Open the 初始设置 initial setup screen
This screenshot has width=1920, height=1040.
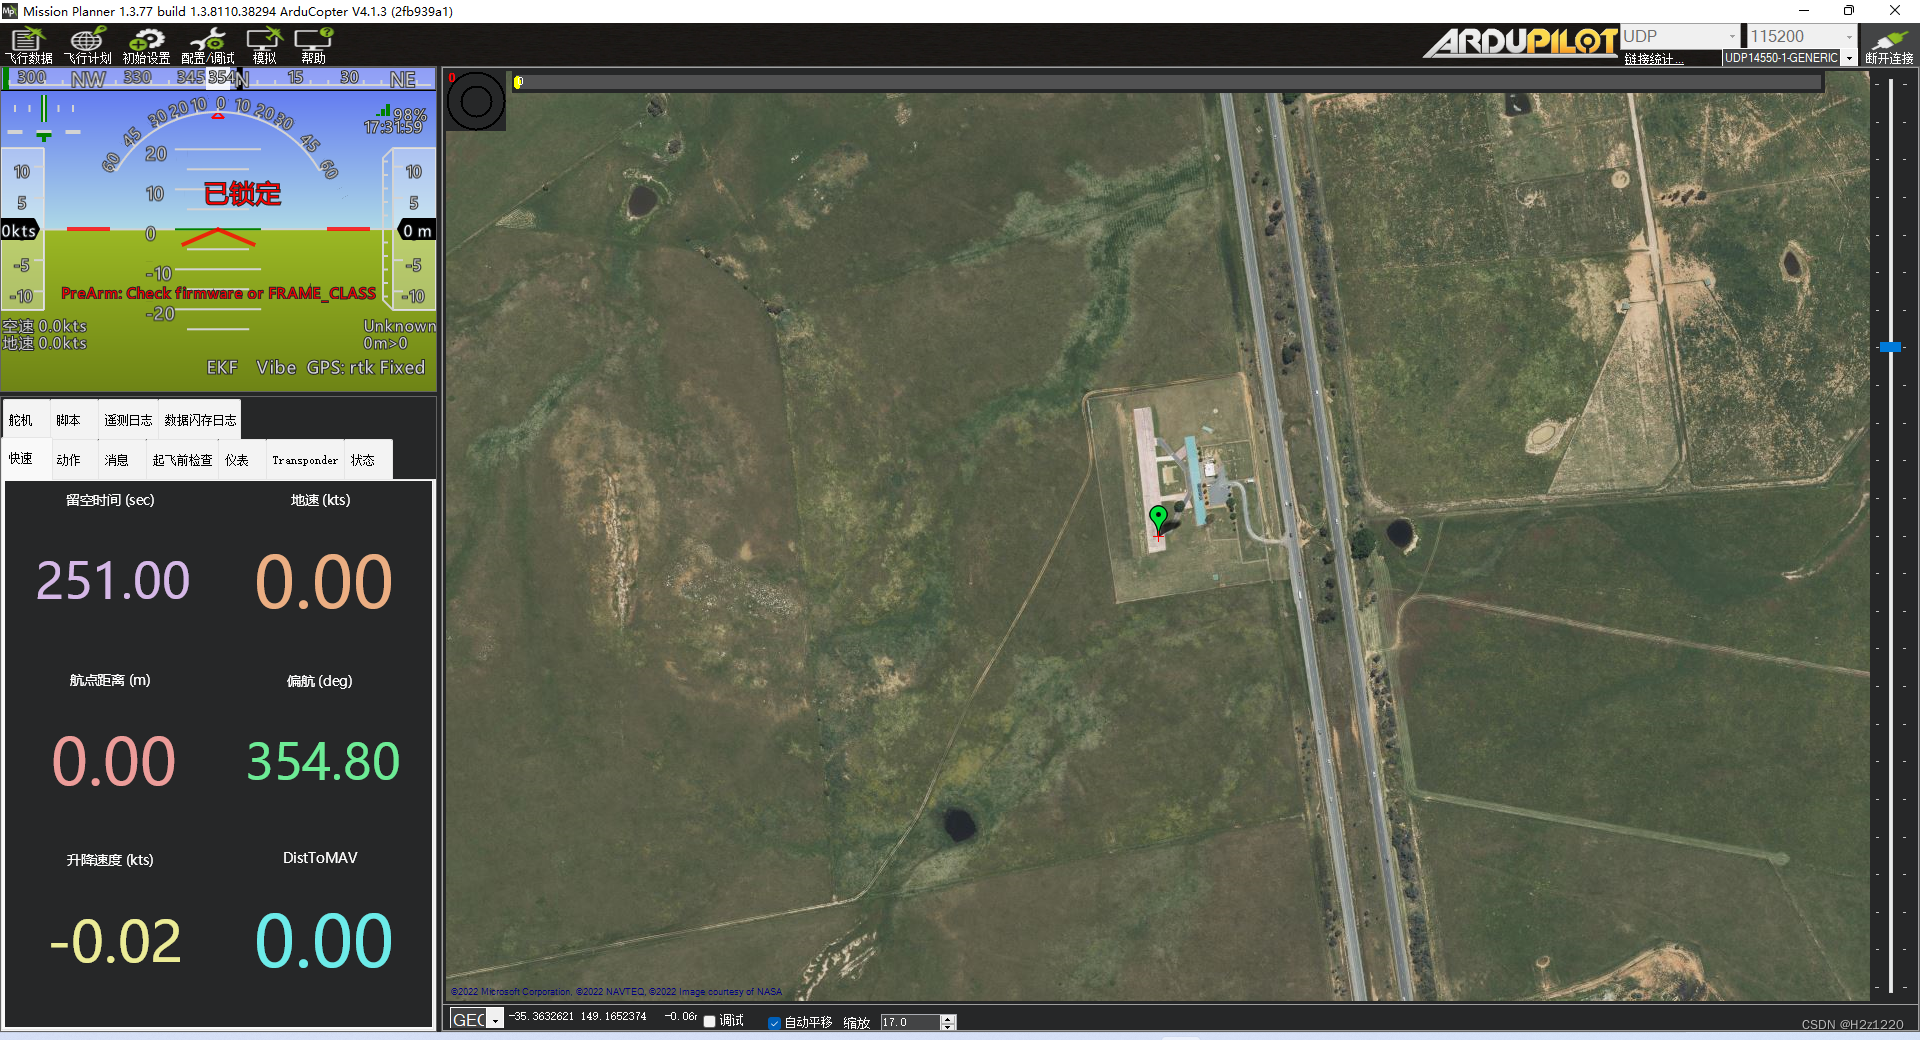pos(146,46)
